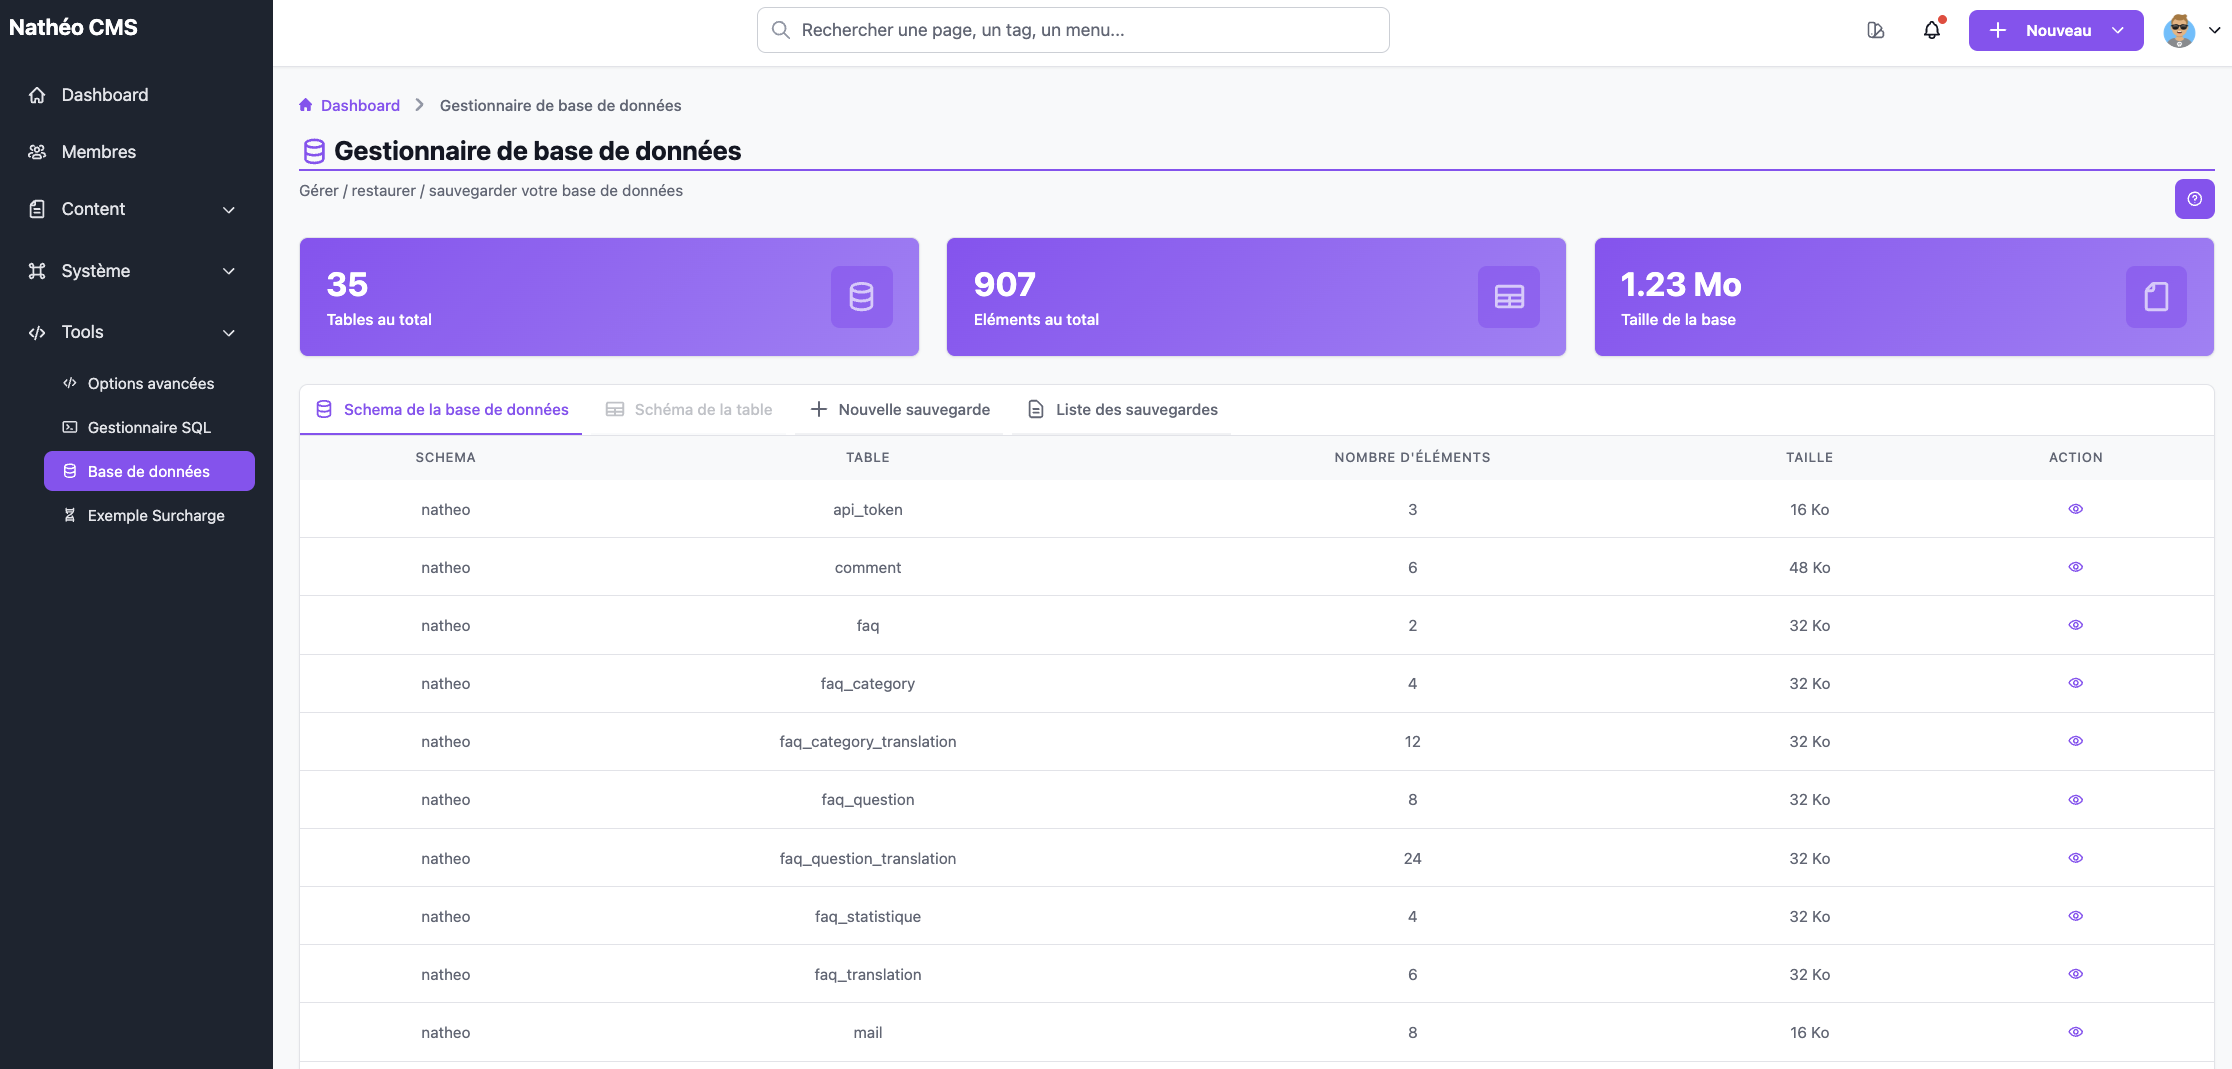Open the Dashboard home icon in breadcrumb
This screenshot has height=1069, width=2232.
pos(306,104)
